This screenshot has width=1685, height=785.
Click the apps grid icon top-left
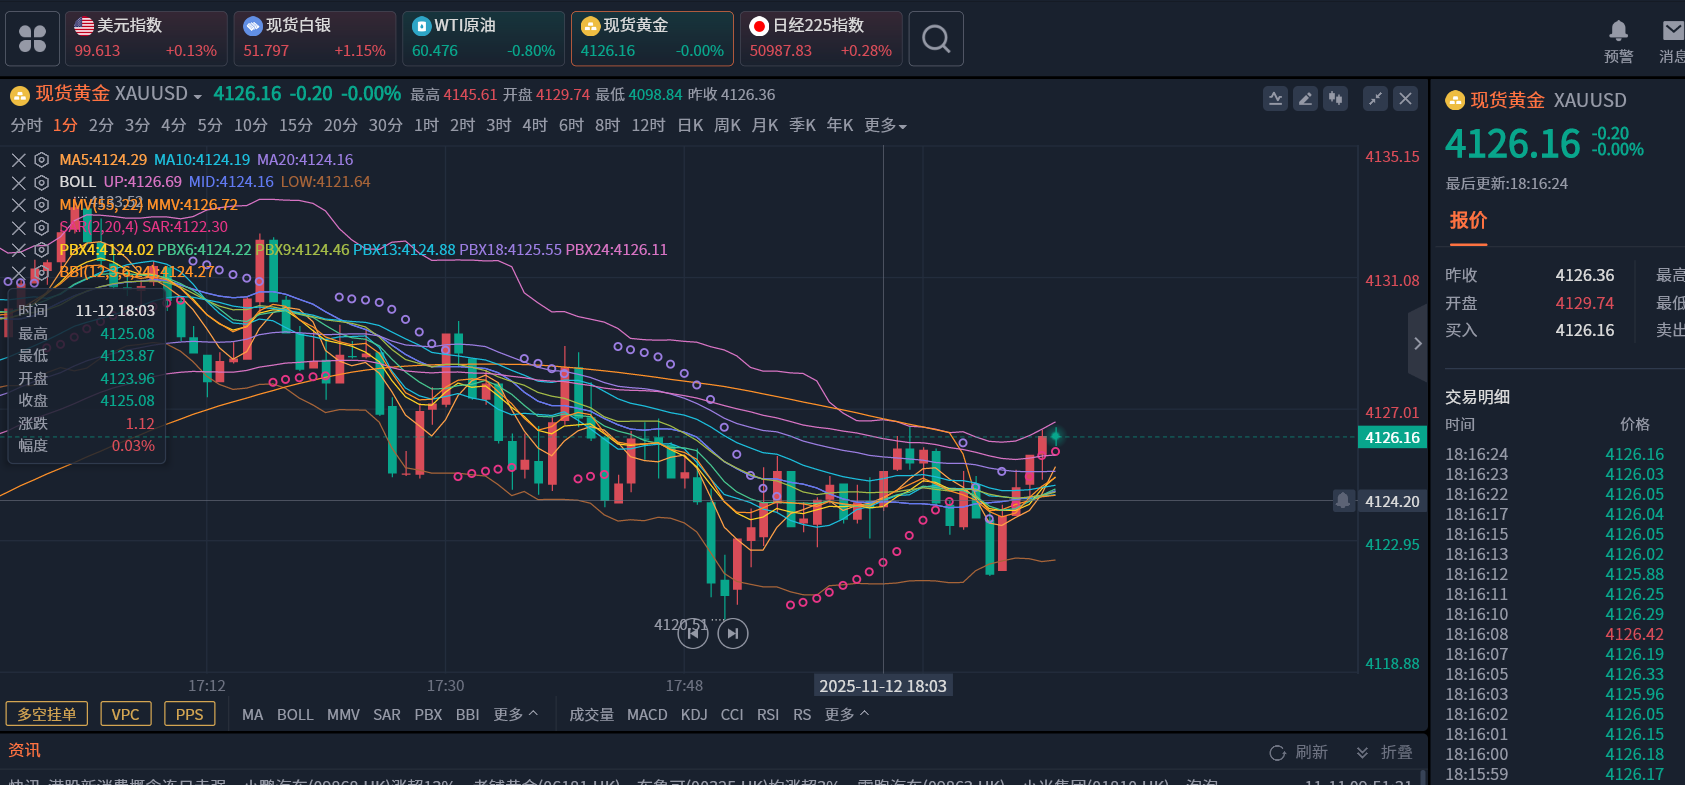pos(33,39)
